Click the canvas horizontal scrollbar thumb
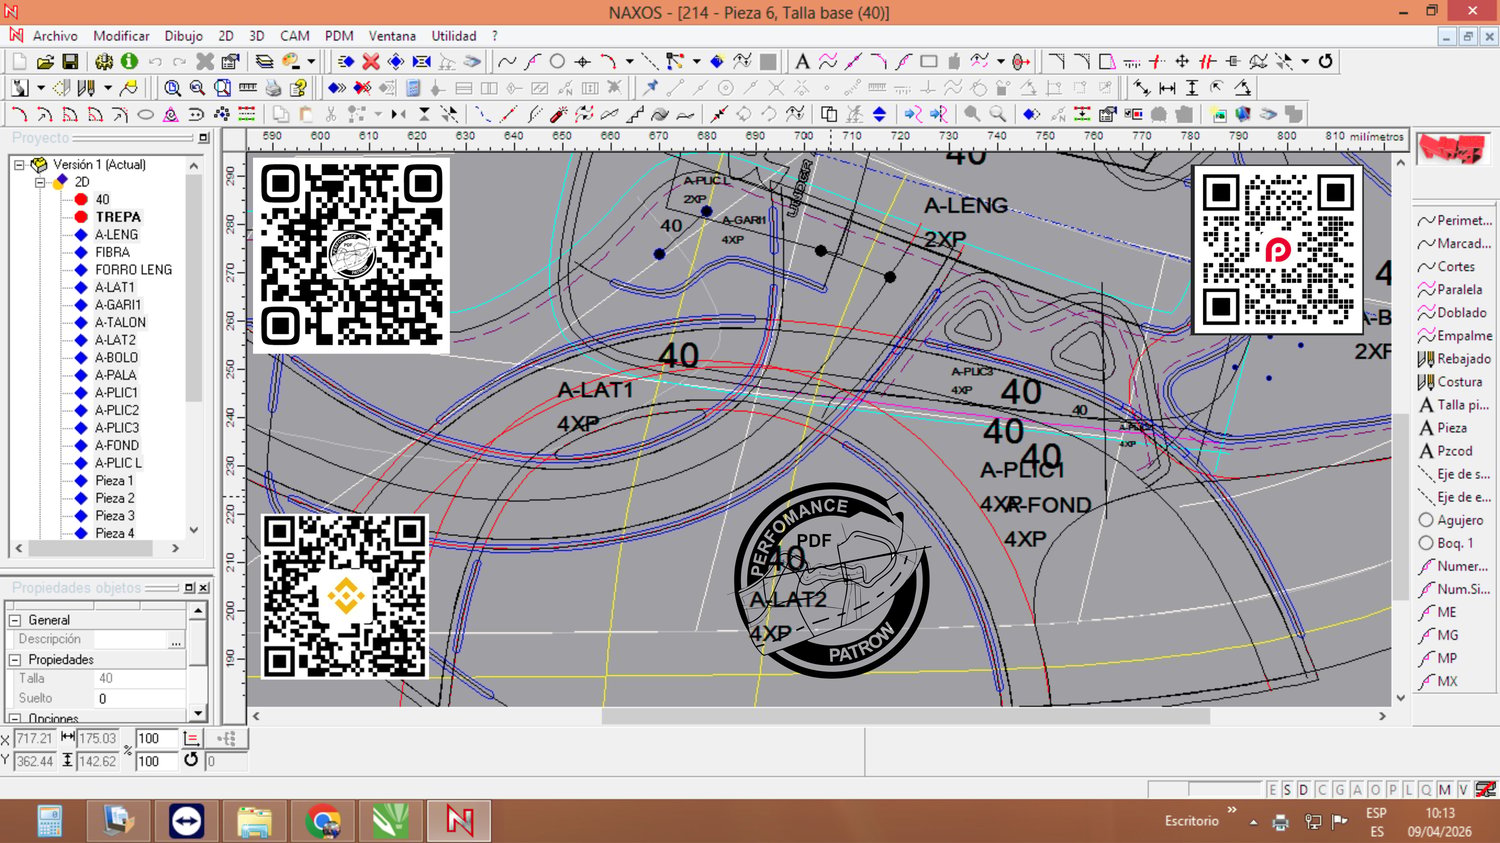 tap(905, 716)
